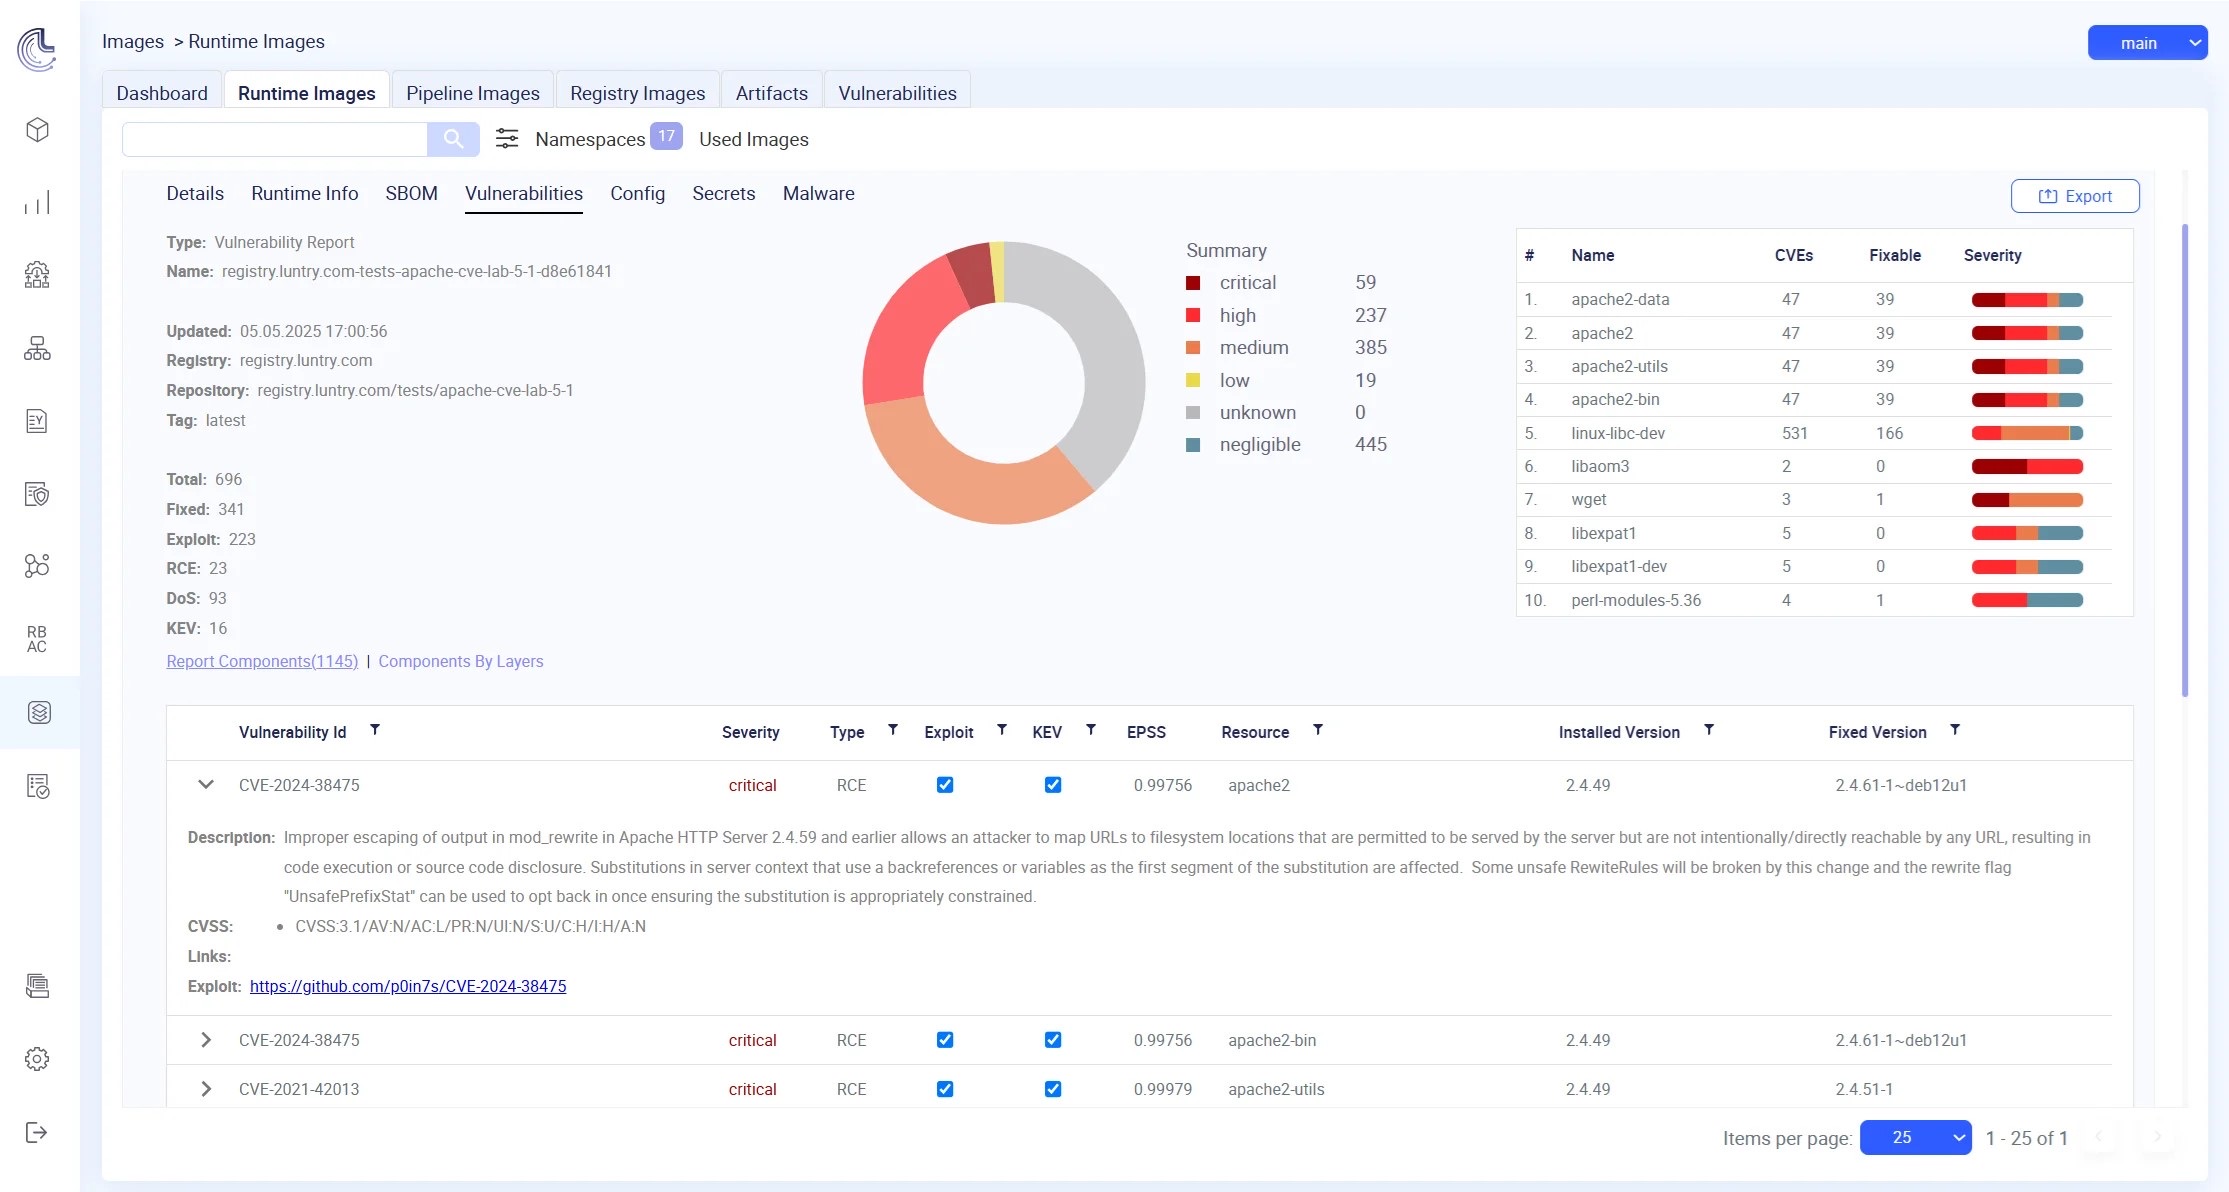Open the main branch dropdown
Image resolution: width=2229 pixels, height=1192 pixels.
coord(2147,43)
